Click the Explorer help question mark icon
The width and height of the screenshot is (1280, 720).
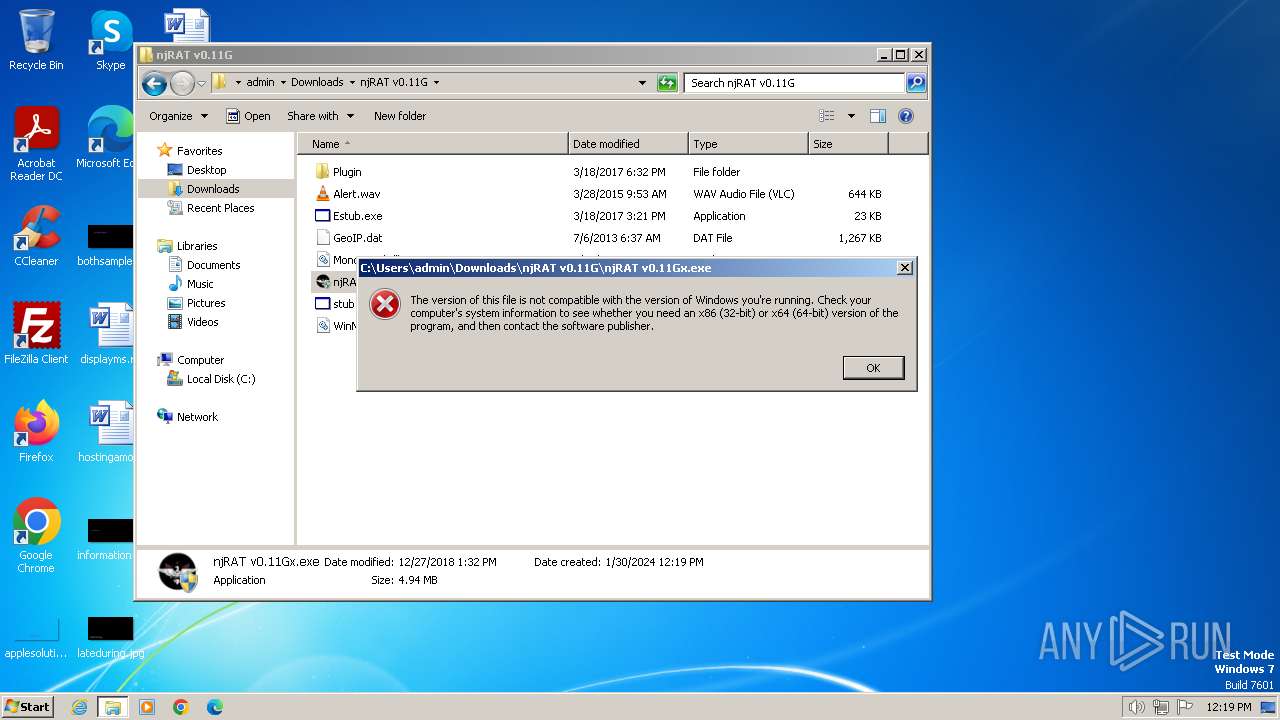pos(905,116)
